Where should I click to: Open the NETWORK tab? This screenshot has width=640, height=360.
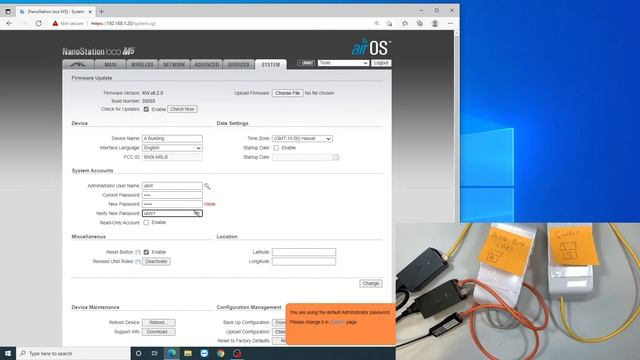174,64
